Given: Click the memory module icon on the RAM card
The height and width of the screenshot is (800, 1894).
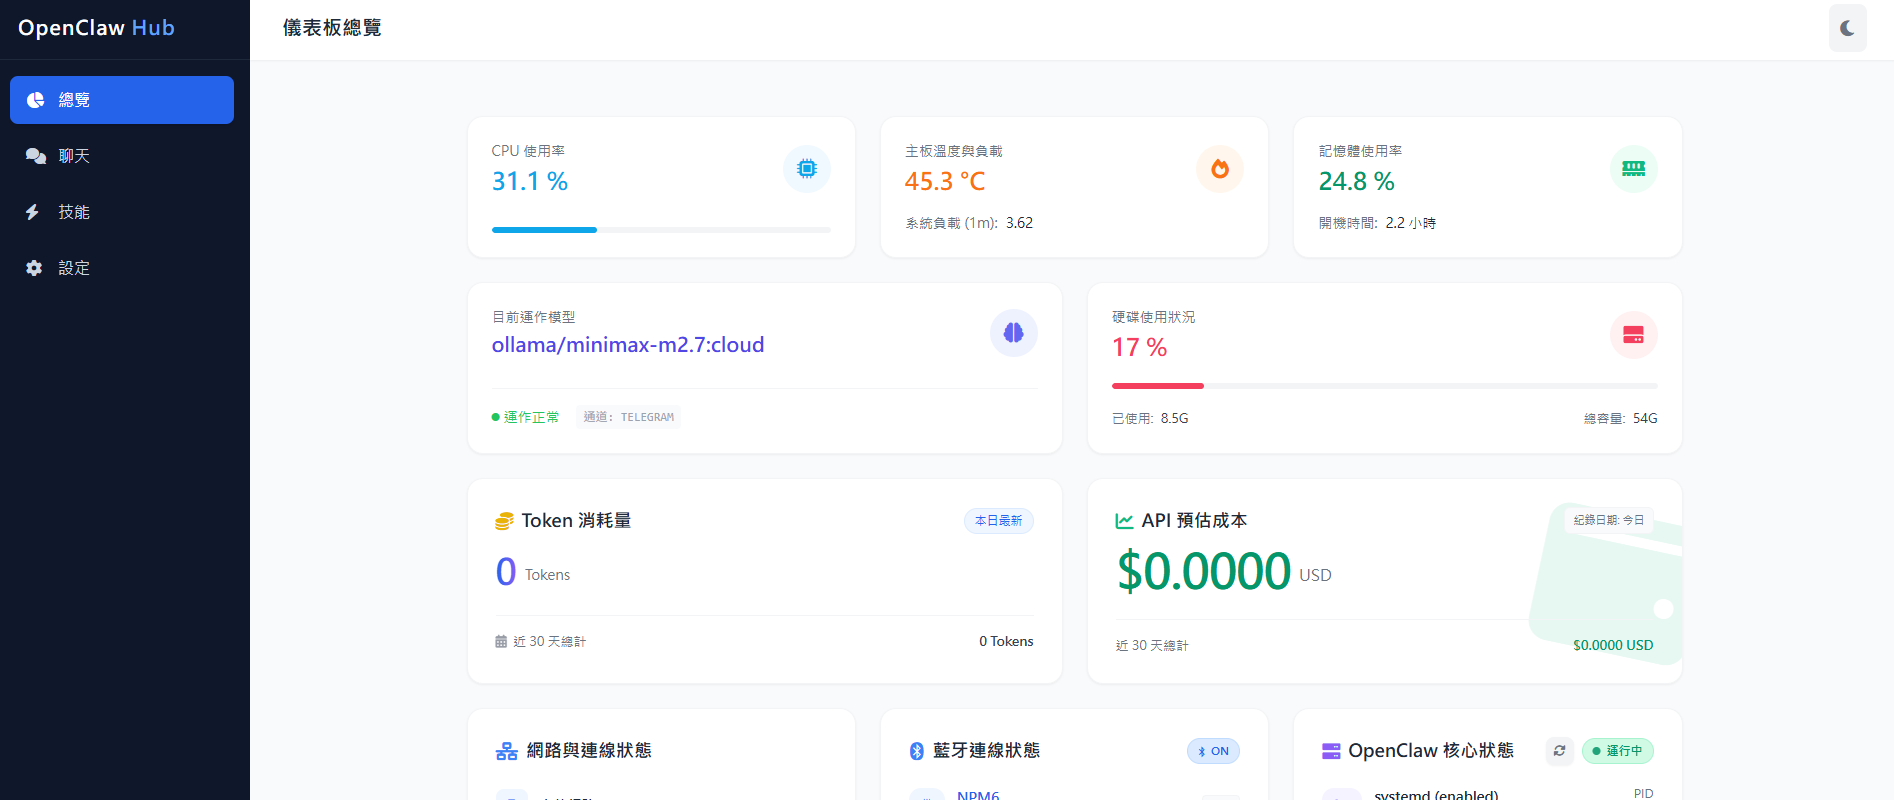Looking at the screenshot, I should (x=1633, y=169).
